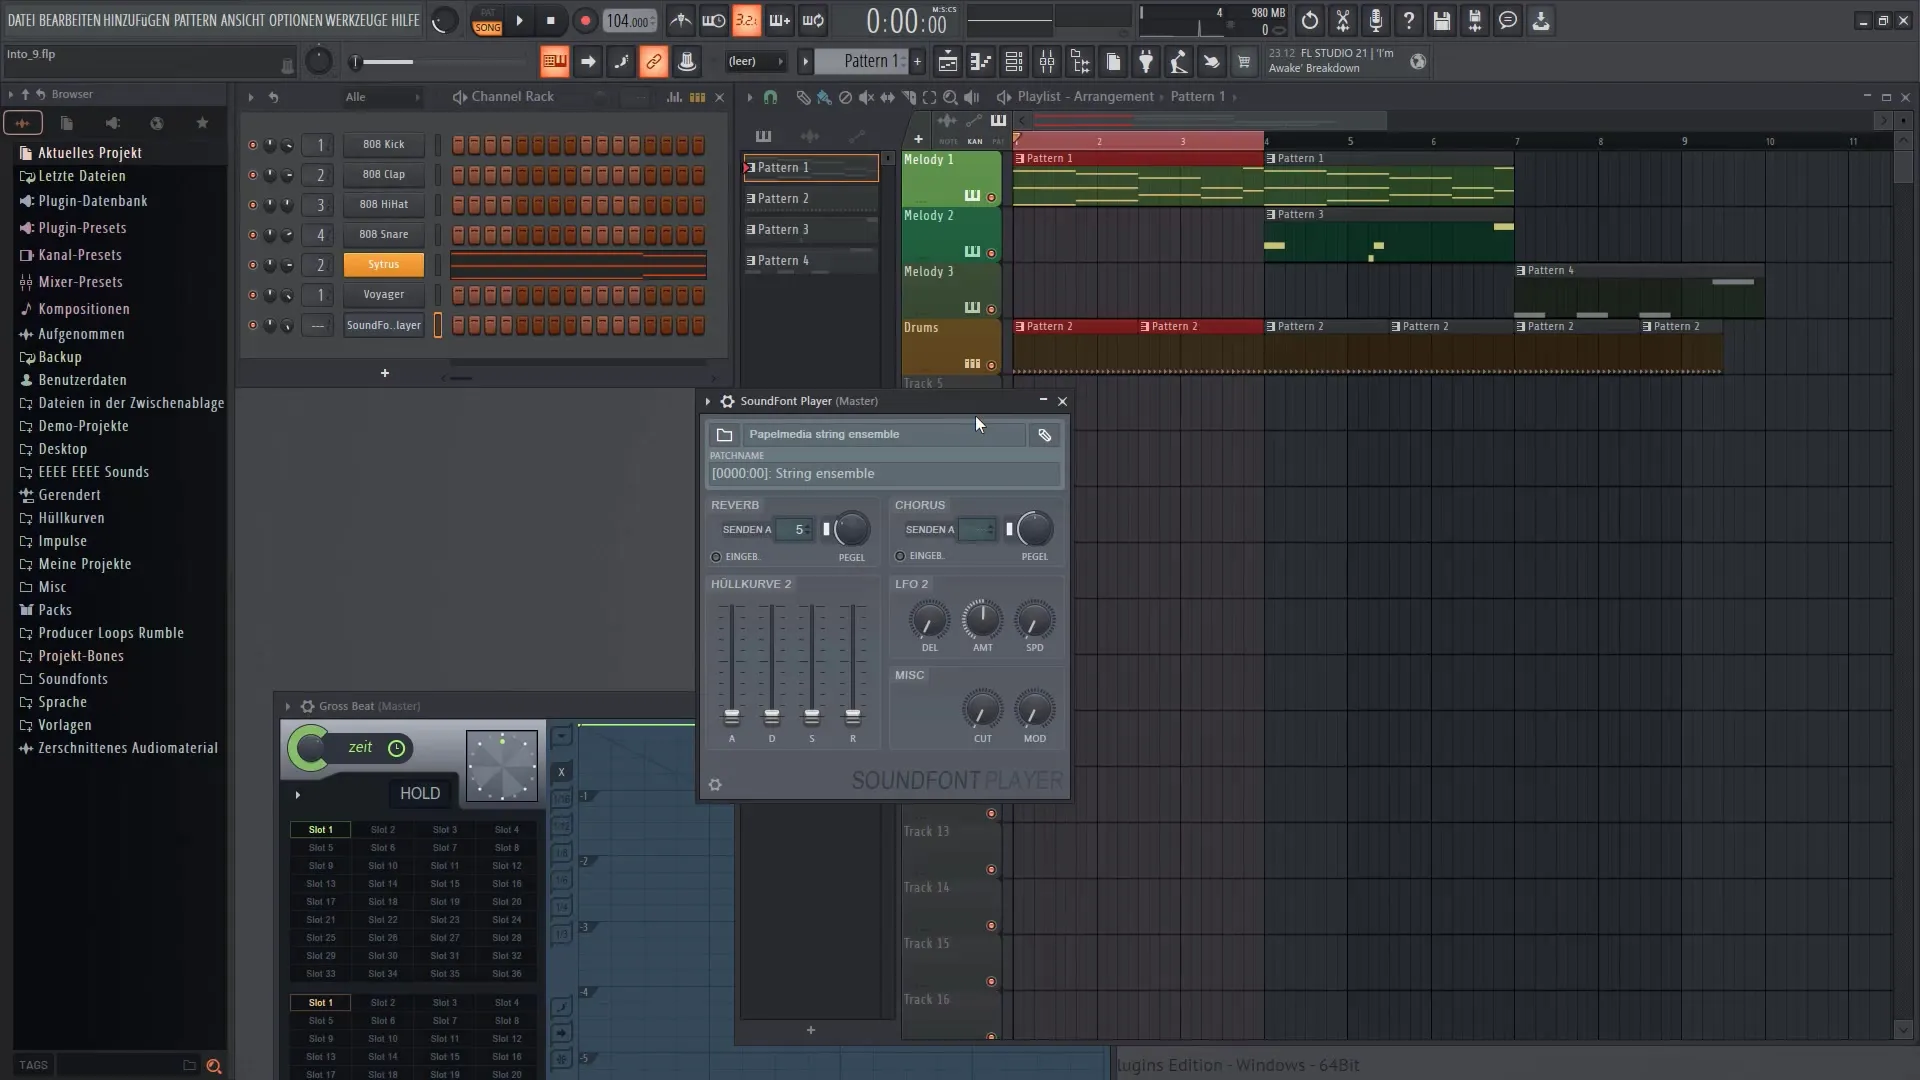Screen dimensions: 1920x1080
Task: Toggle EINGEB radio button under Chorus
Action: 899,555
